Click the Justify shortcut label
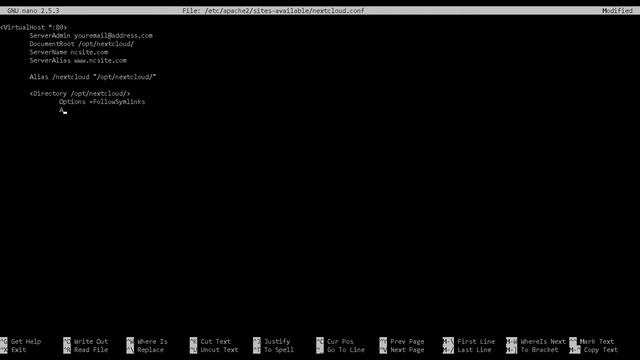This screenshot has height=360, width=640. click(277, 341)
